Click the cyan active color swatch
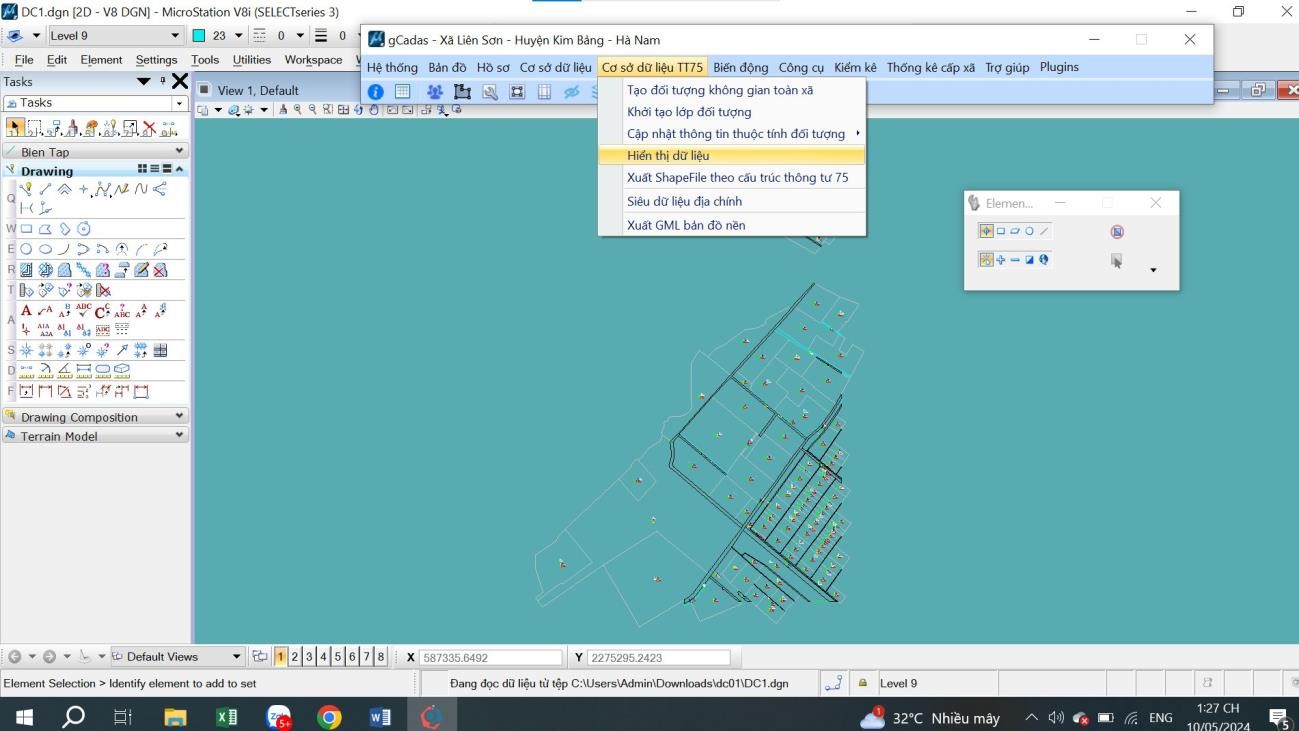Viewport: 1299px width, 731px height. tap(199, 36)
